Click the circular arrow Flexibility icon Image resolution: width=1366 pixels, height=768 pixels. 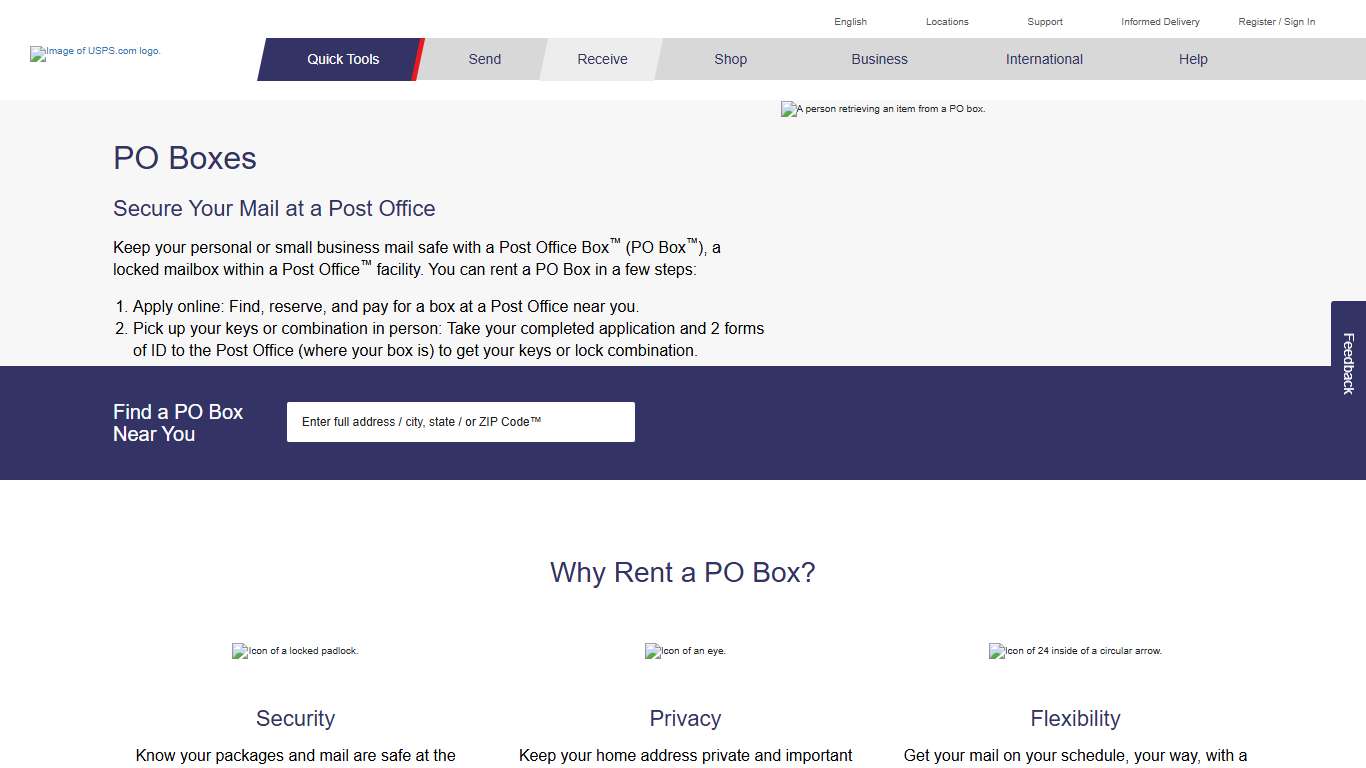coord(1075,651)
